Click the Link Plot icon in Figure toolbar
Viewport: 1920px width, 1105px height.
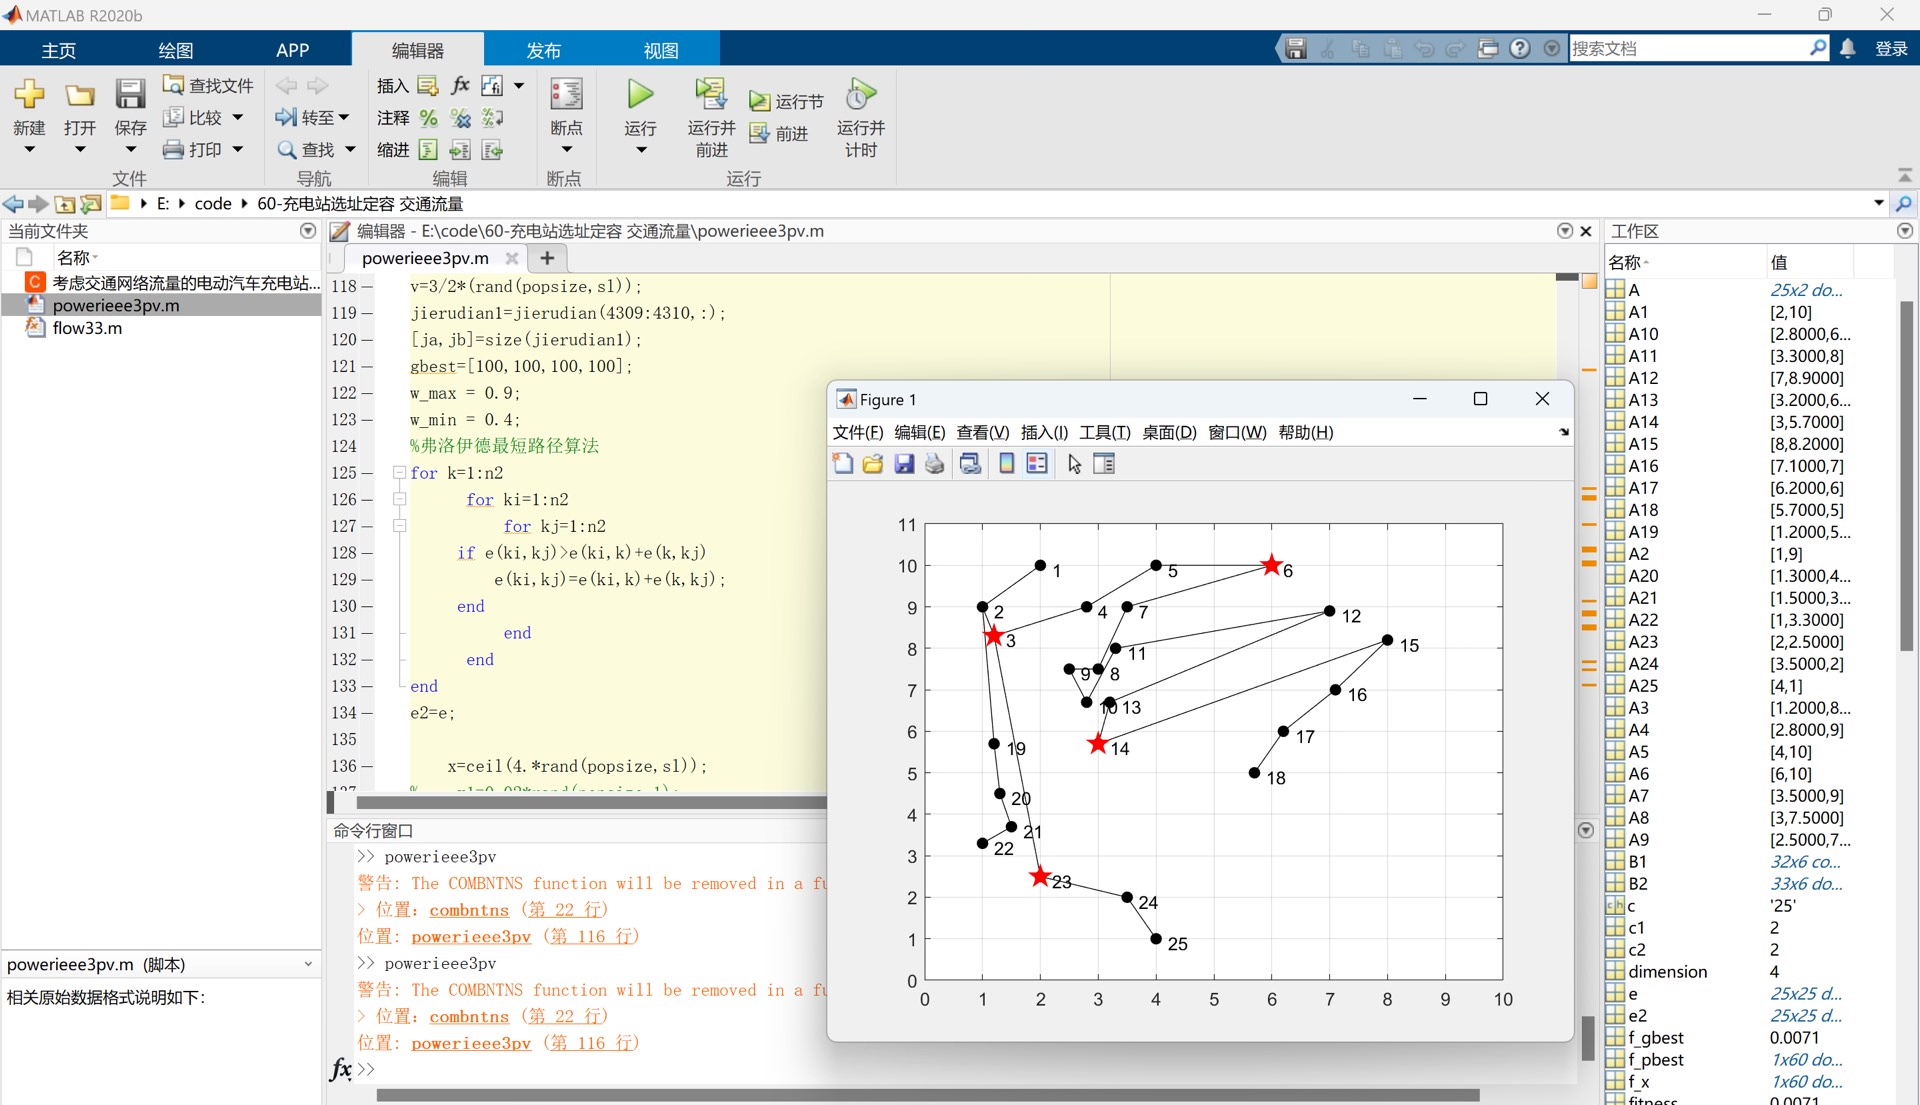pyautogui.click(x=970, y=464)
